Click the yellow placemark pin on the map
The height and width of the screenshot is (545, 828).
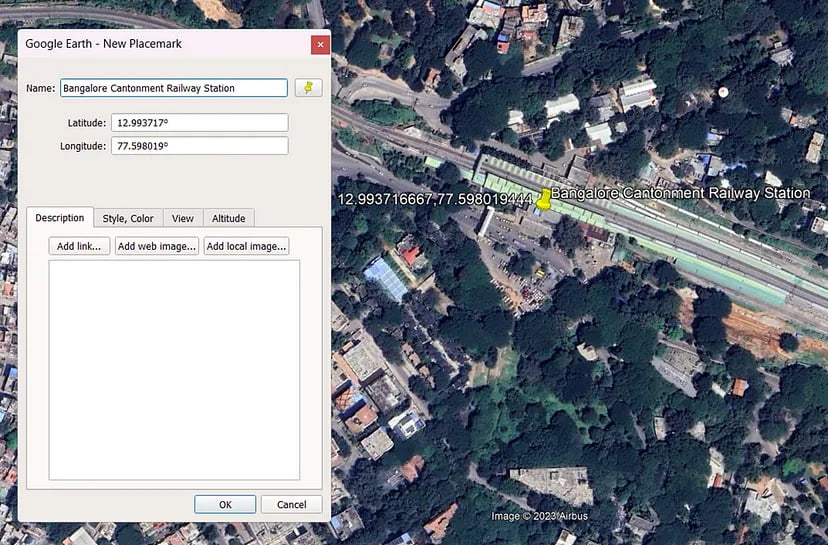[543, 200]
